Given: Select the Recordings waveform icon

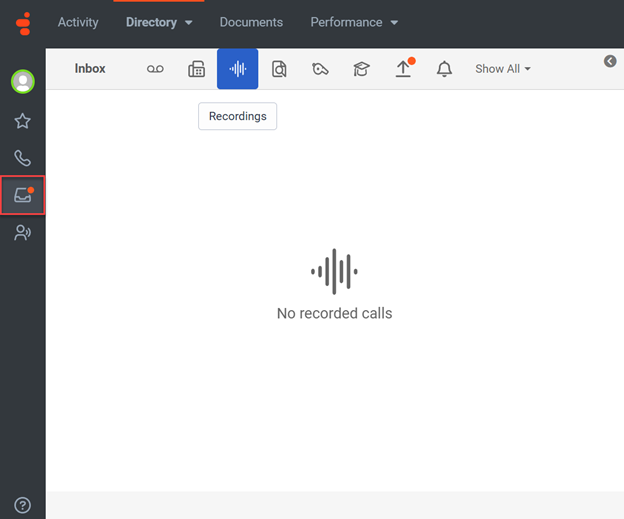Looking at the screenshot, I should coord(237,69).
